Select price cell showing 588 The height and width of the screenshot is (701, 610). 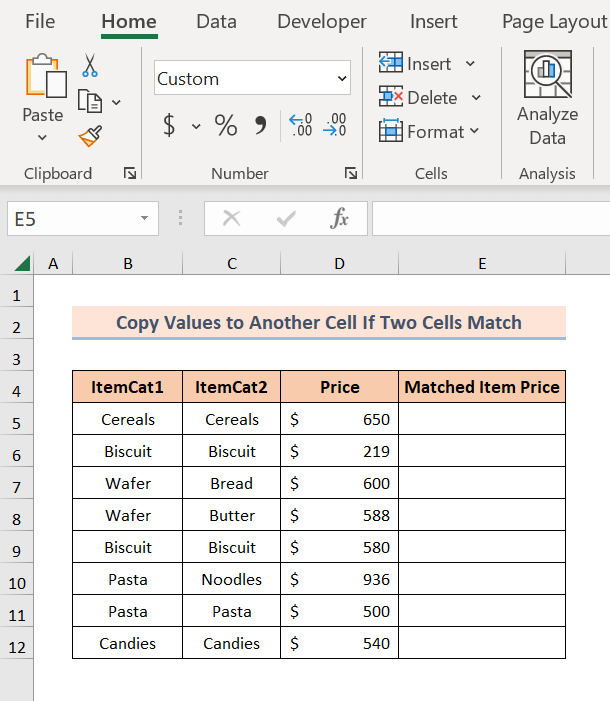tap(339, 515)
